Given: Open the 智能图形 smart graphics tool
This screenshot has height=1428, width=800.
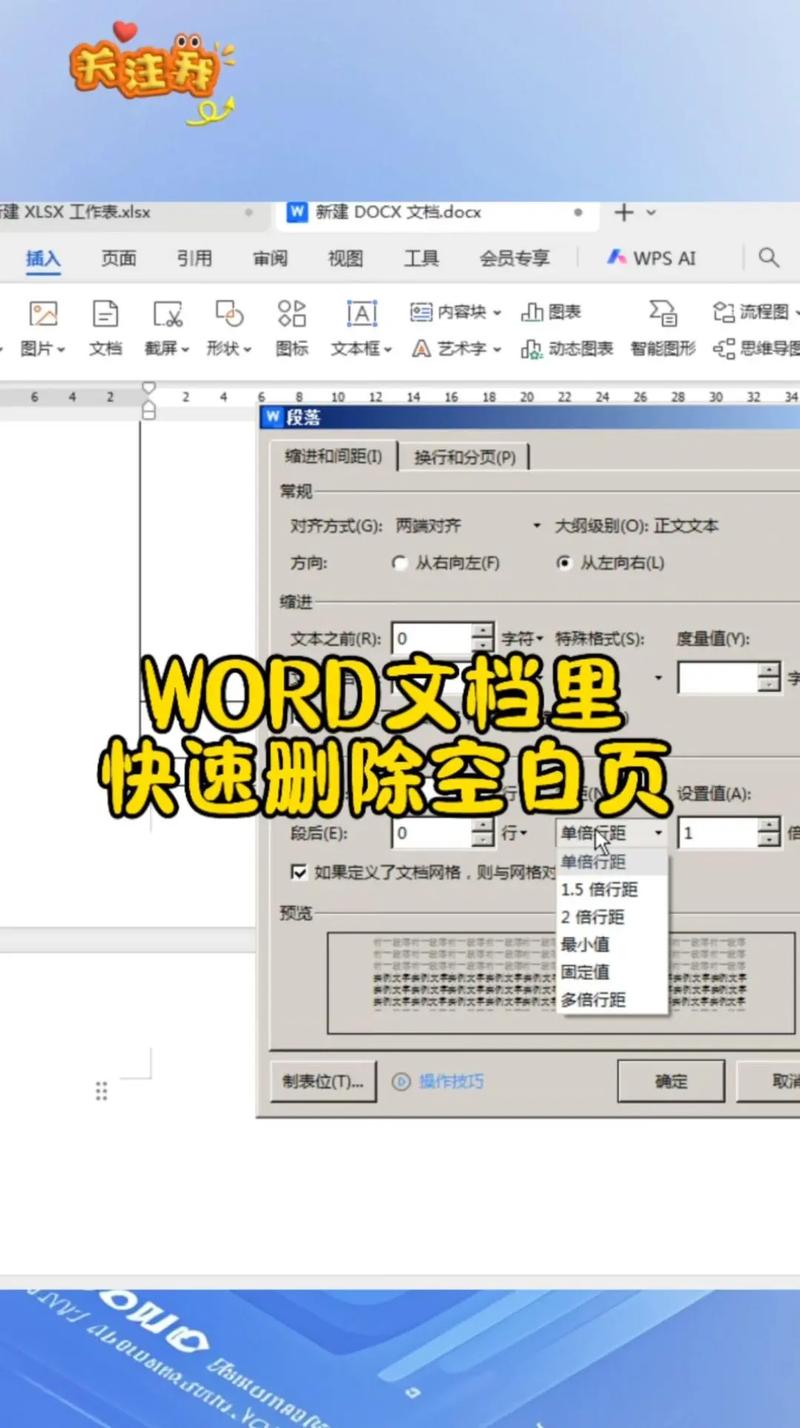Looking at the screenshot, I should (663, 329).
